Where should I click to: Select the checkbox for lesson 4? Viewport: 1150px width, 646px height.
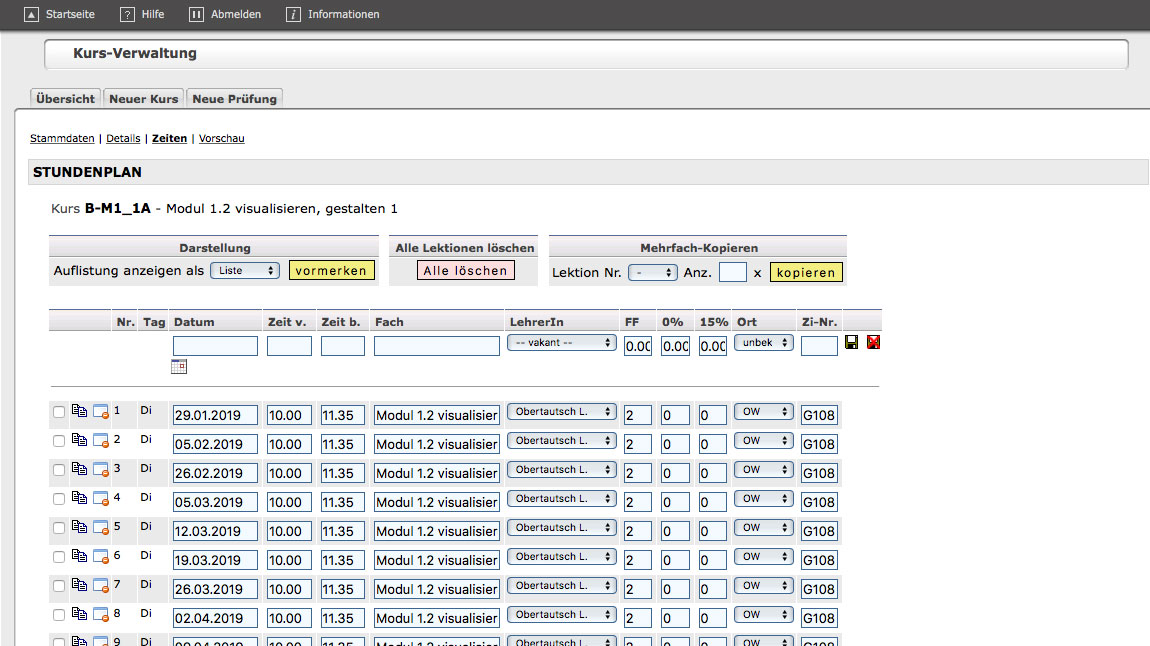(59, 499)
